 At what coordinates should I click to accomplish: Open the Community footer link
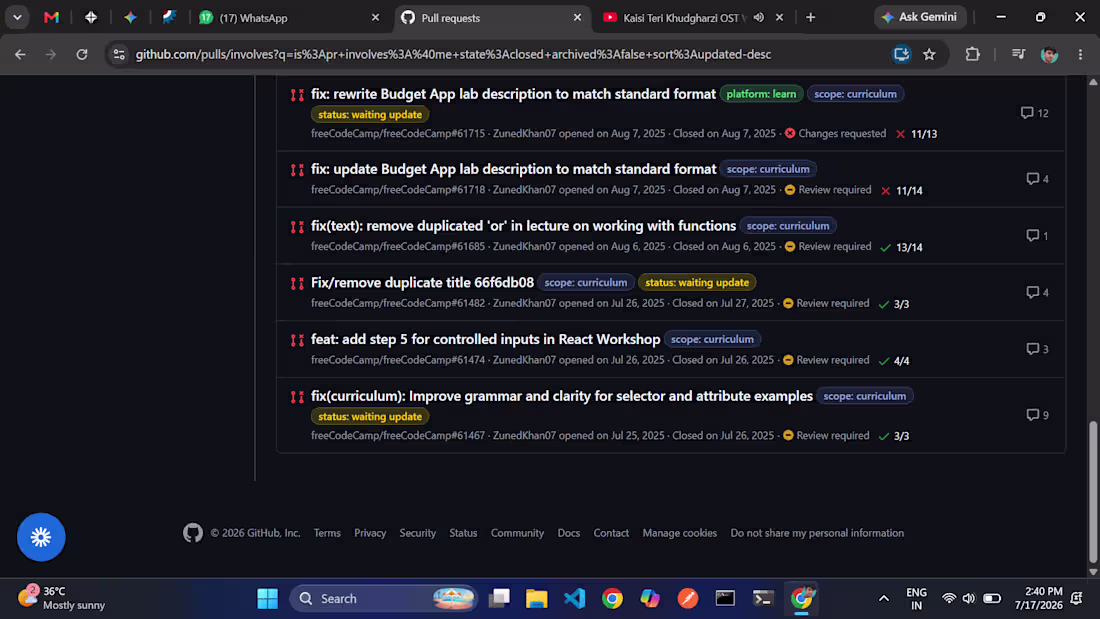517,533
